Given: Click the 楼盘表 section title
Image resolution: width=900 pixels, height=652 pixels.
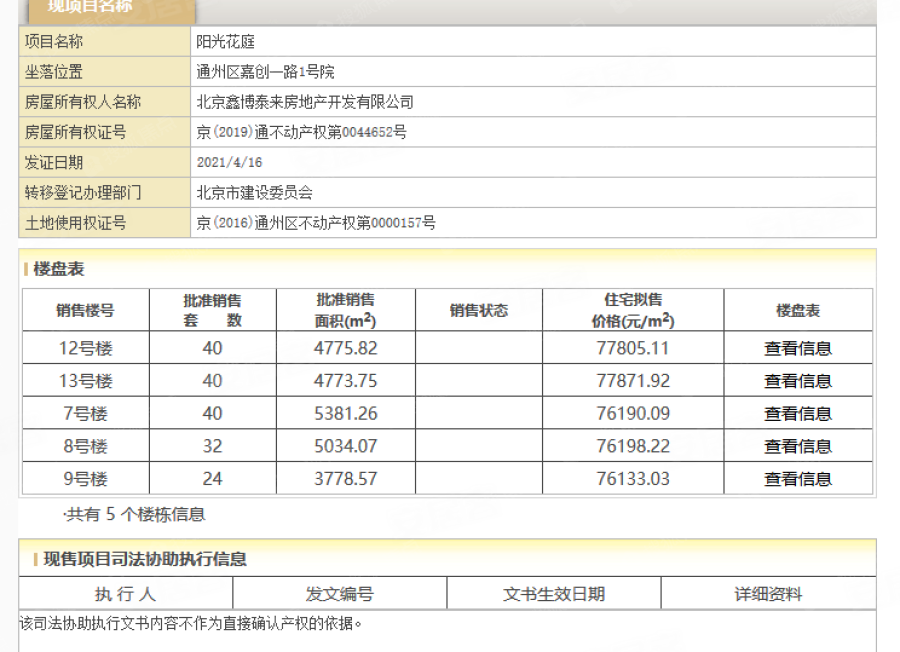Looking at the screenshot, I should point(59,269).
